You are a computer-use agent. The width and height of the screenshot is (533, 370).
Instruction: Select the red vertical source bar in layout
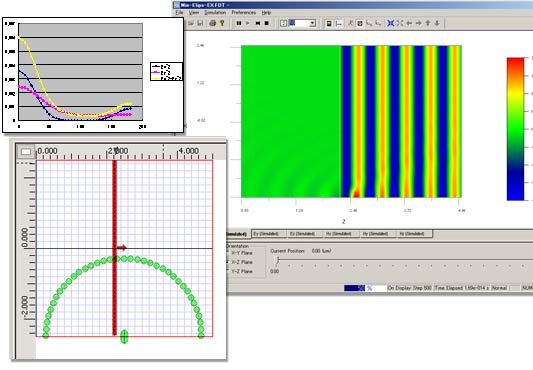pyautogui.click(x=115, y=248)
